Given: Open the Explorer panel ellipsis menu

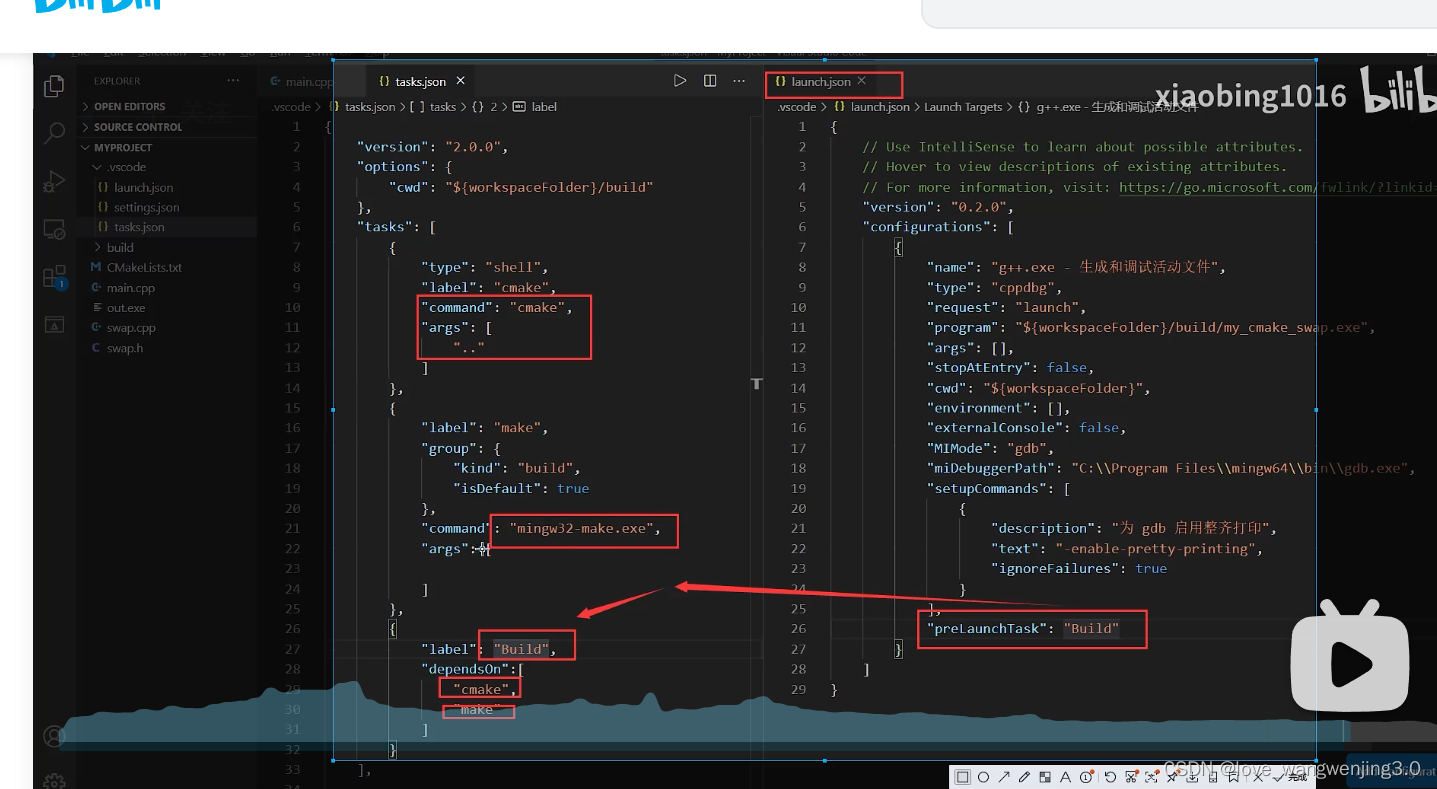Looking at the screenshot, I should coord(233,81).
